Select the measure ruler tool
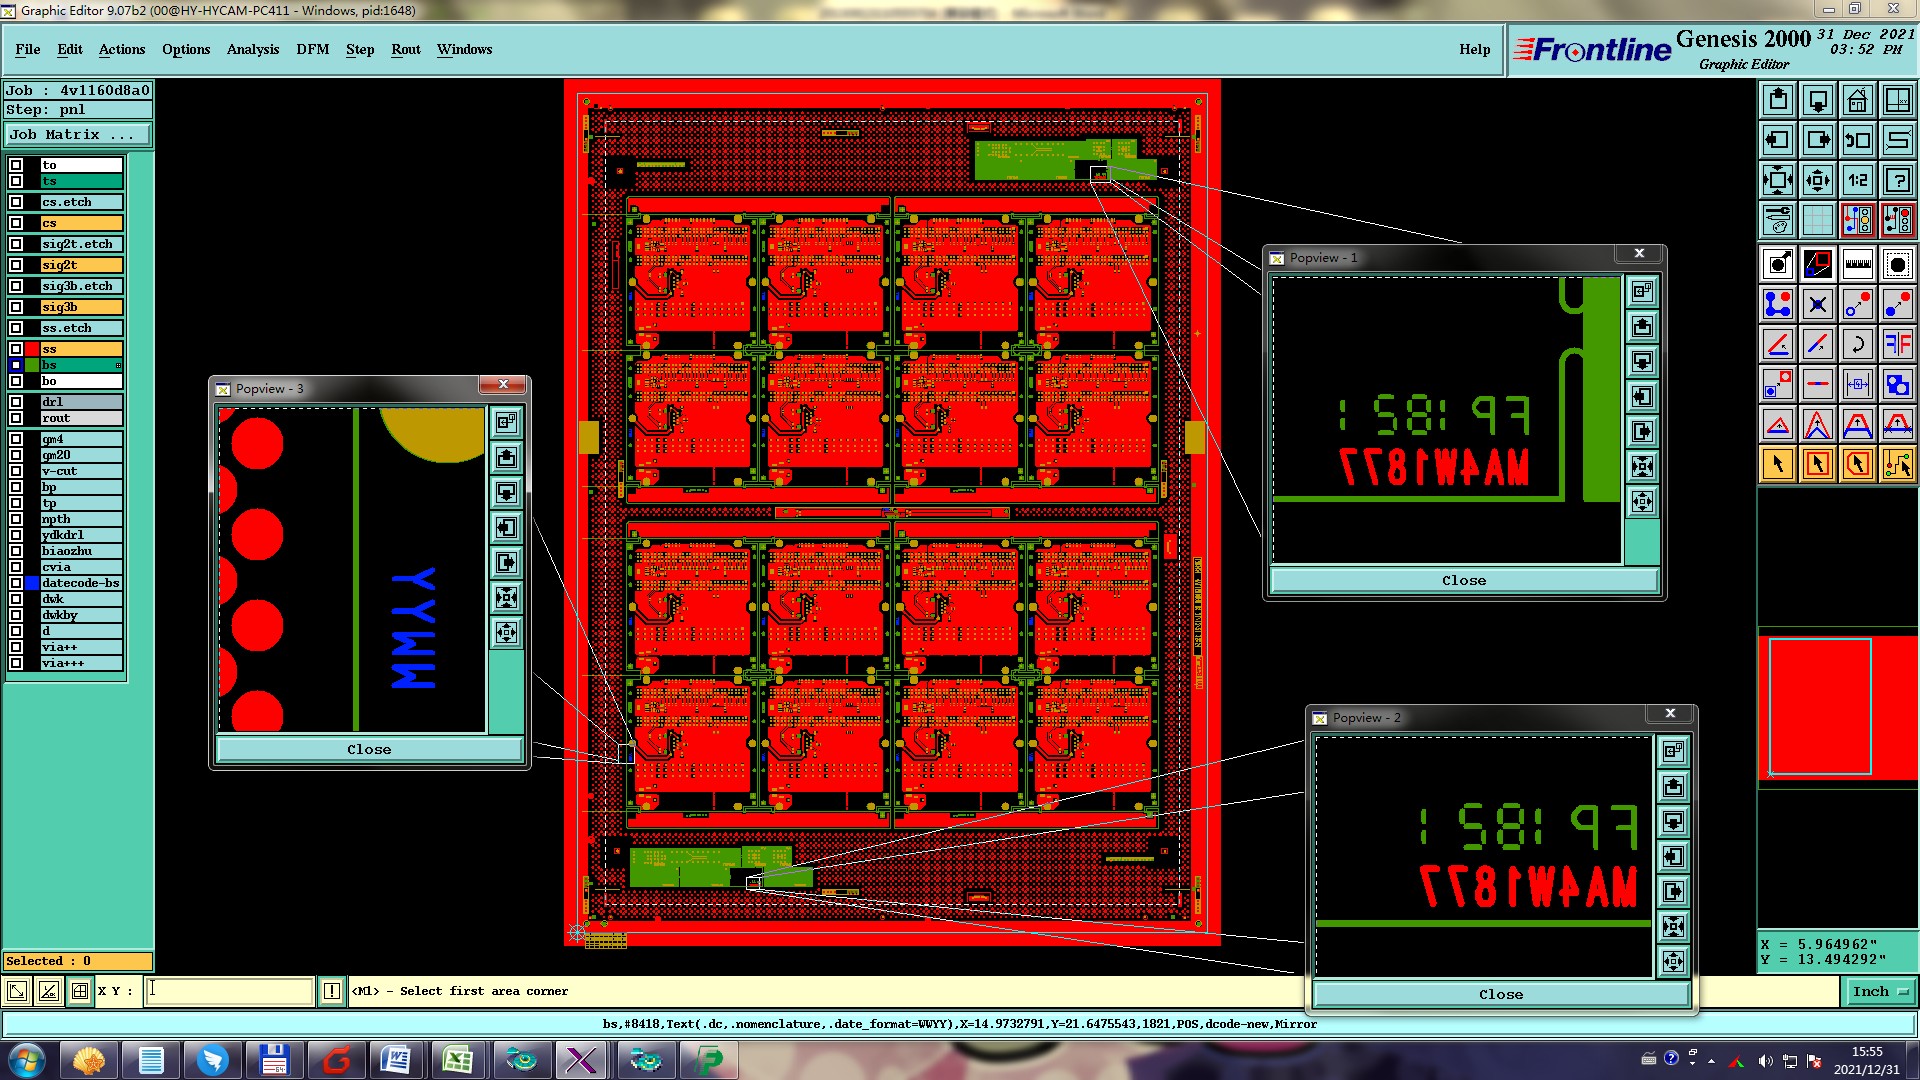Image resolution: width=1920 pixels, height=1080 pixels. point(1857,264)
